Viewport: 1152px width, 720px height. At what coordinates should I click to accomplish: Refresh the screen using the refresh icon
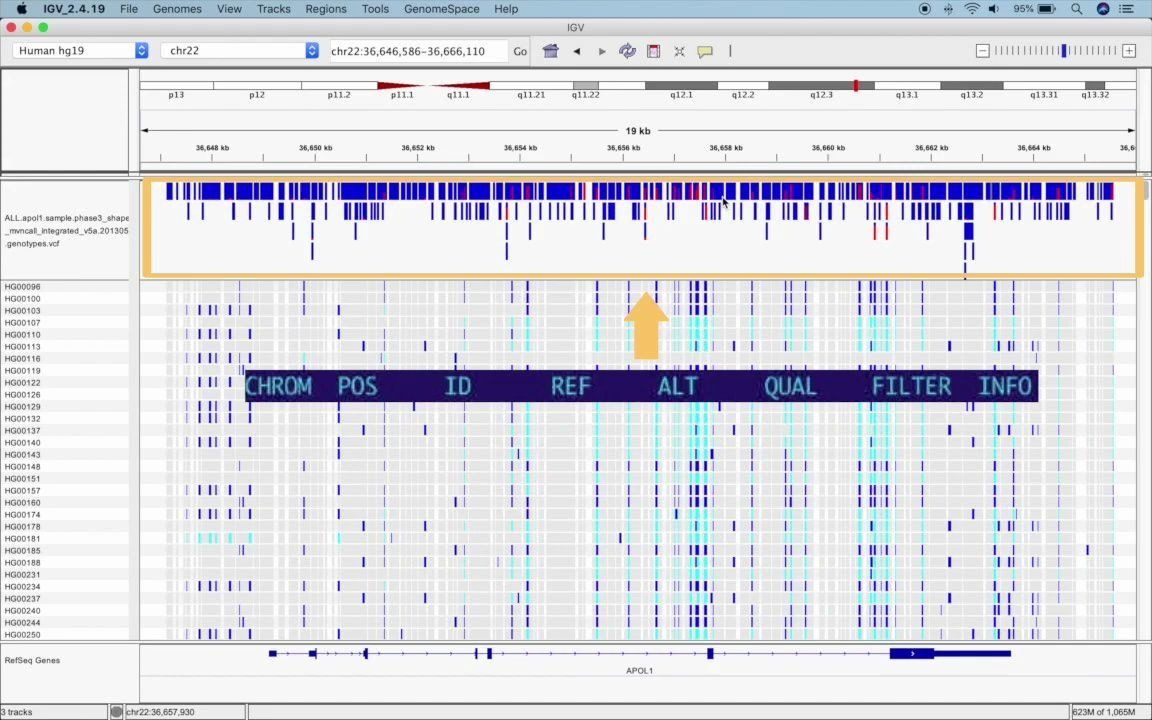coord(627,51)
